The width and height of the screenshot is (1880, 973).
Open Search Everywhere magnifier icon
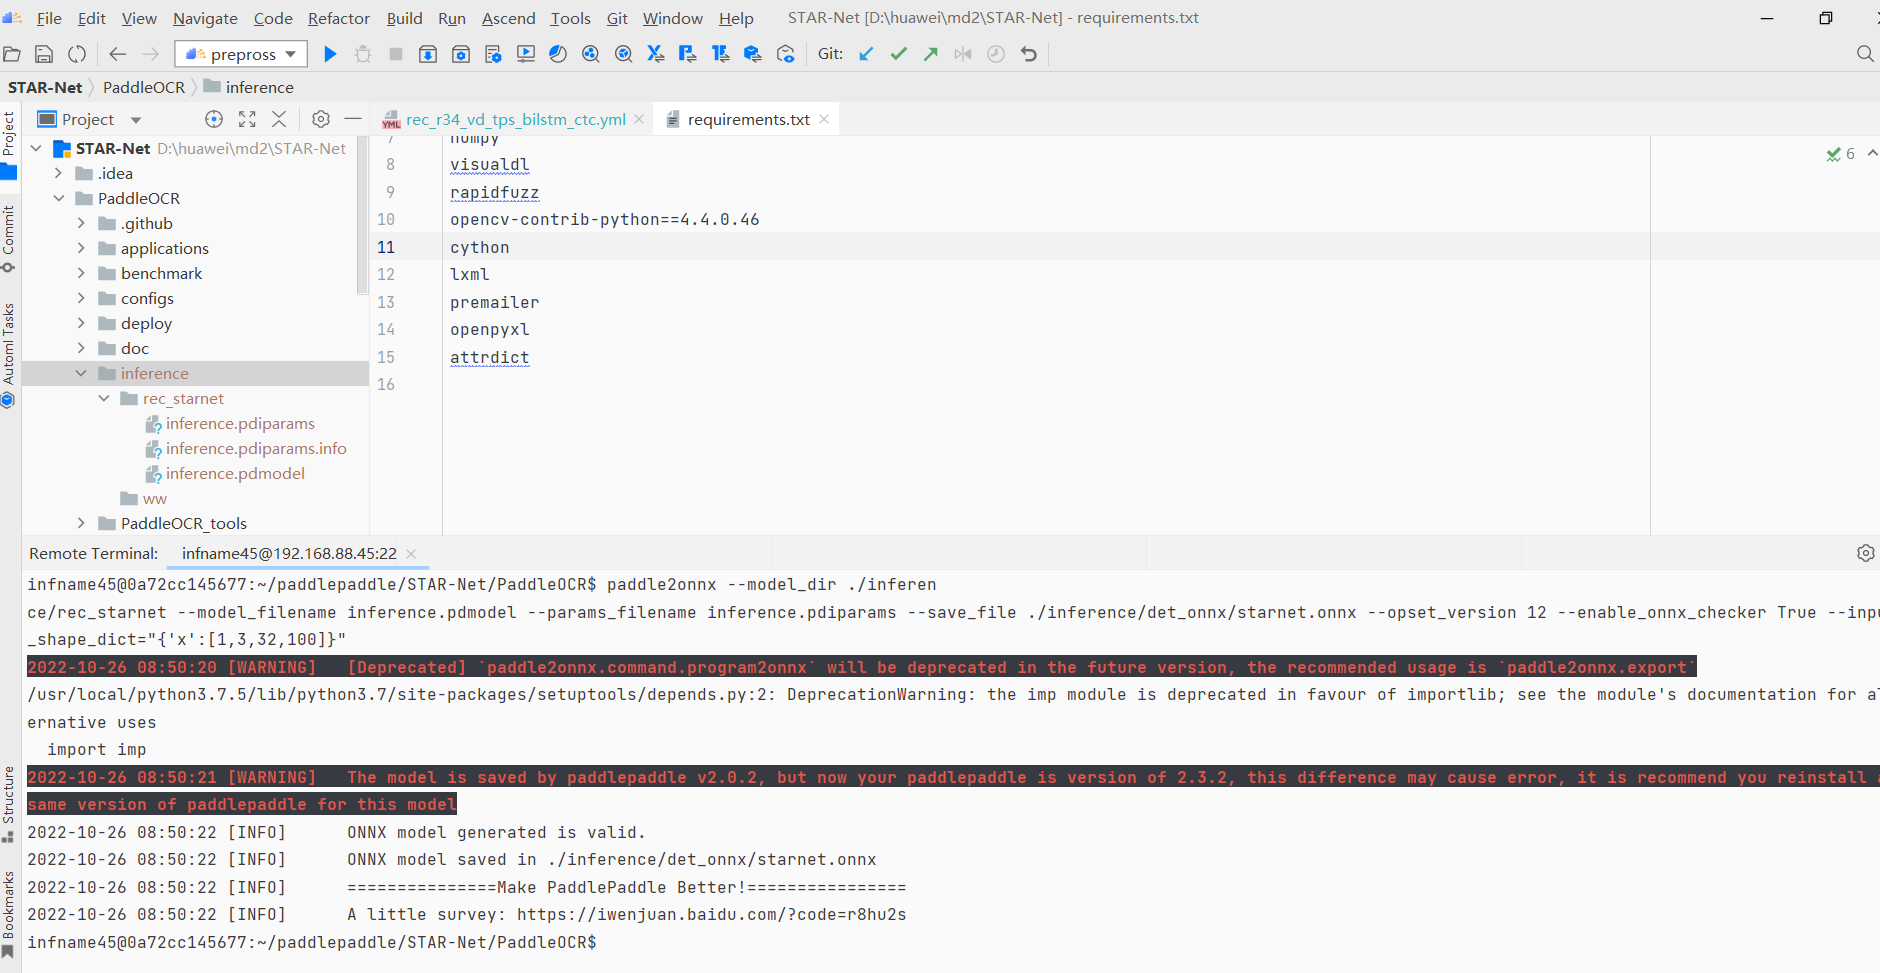[x=1865, y=54]
